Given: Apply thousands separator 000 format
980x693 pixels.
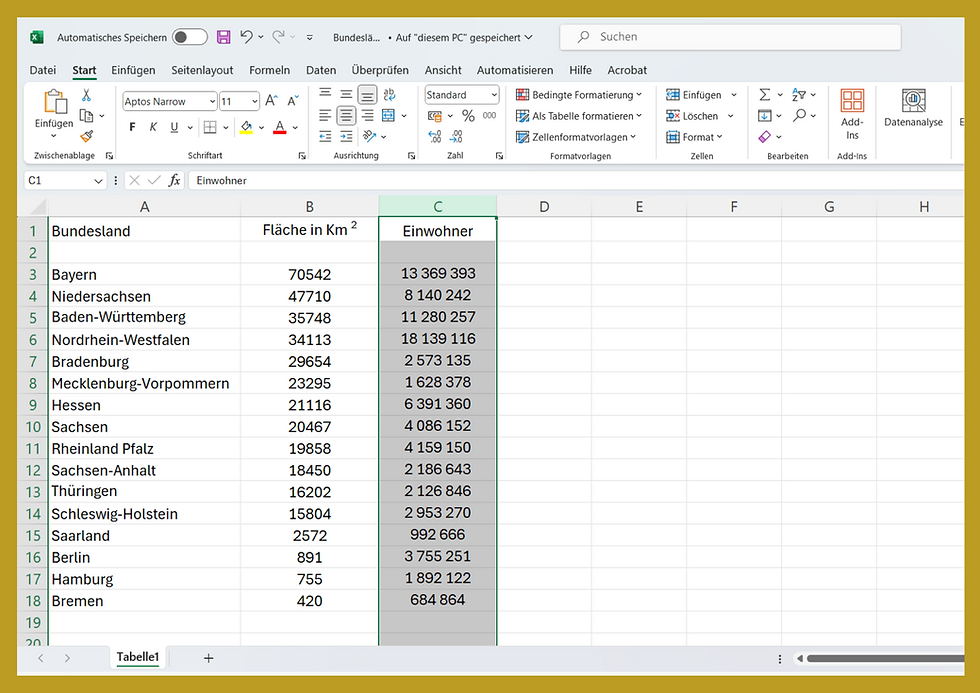Looking at the screenshot, I should (489, 116).
